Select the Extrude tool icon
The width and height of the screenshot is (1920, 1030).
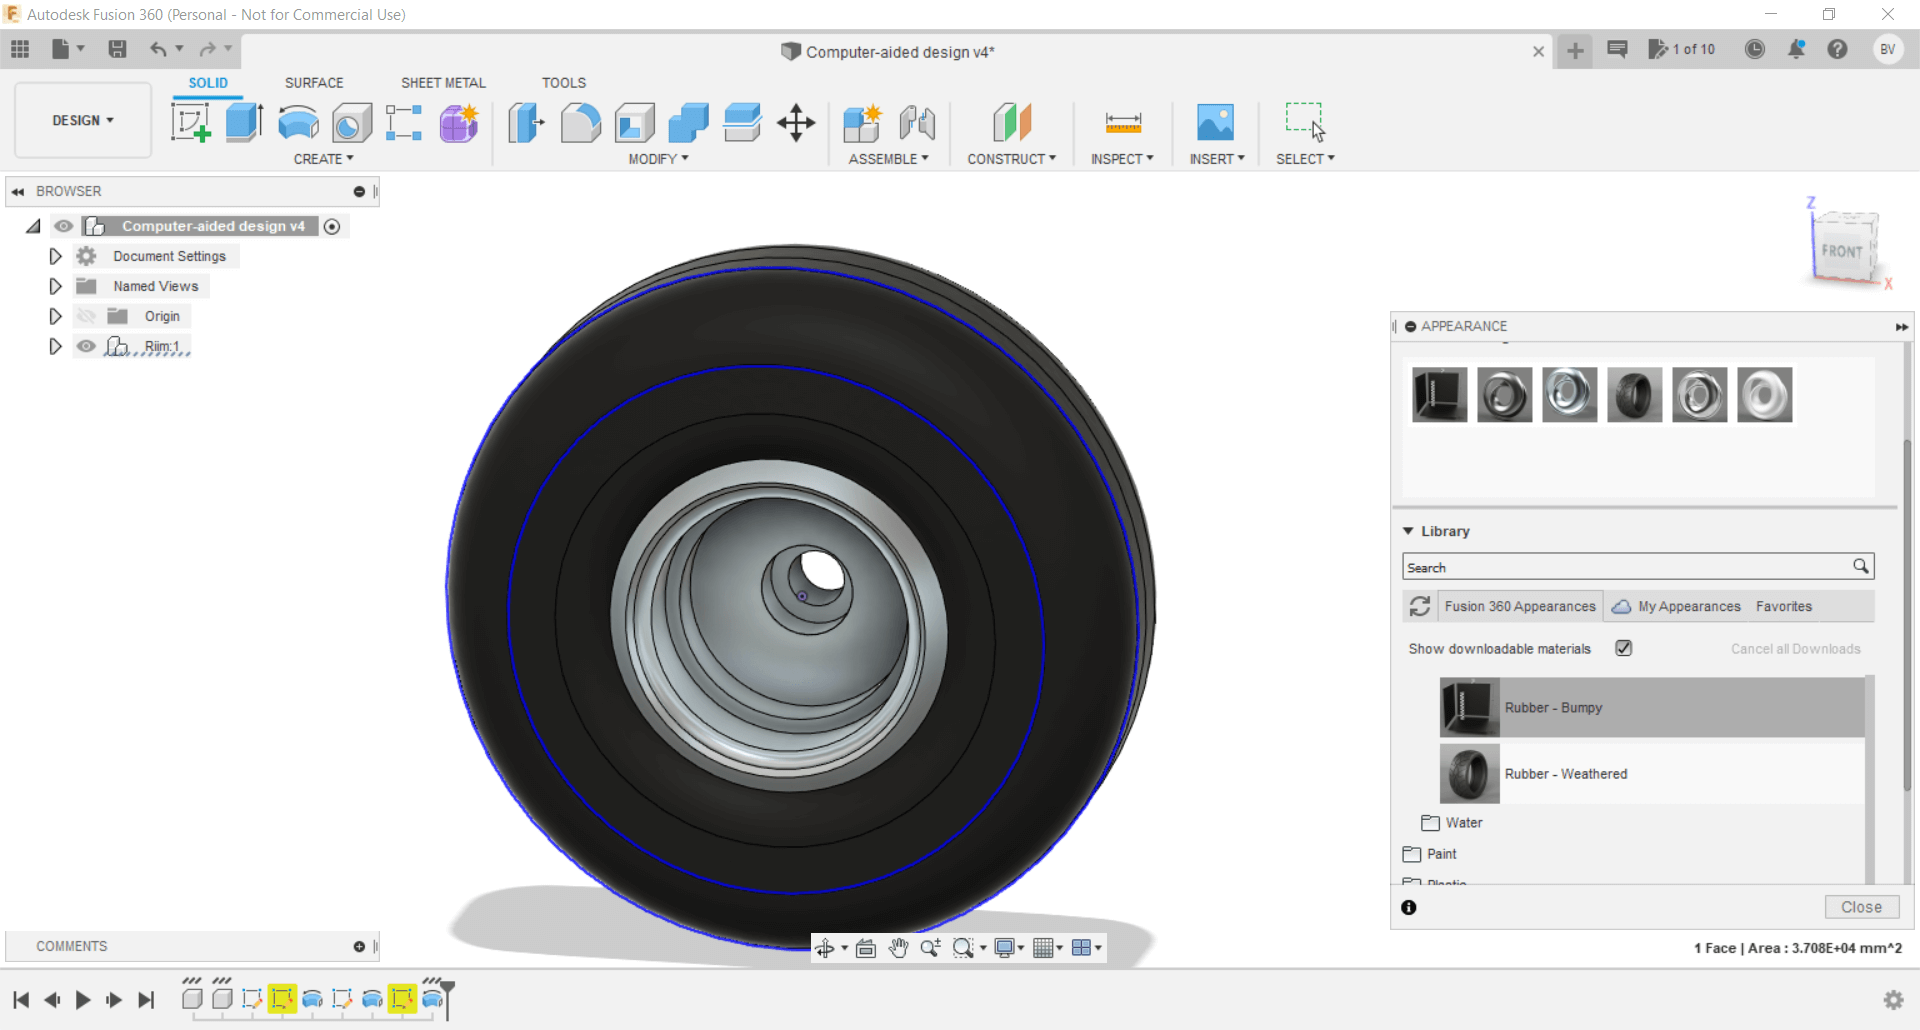[x=243, y=123]
